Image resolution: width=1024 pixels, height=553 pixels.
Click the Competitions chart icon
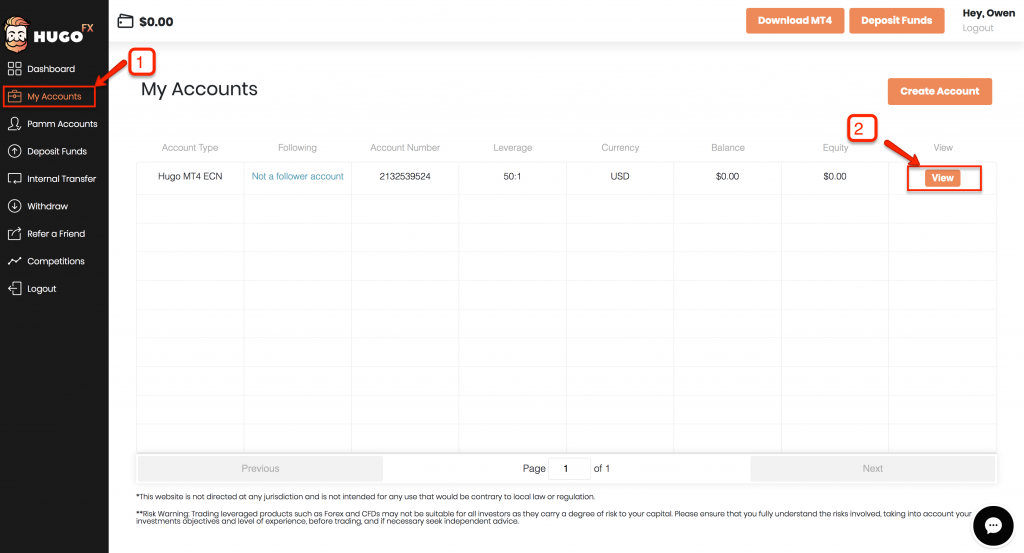tap(14, 261)
